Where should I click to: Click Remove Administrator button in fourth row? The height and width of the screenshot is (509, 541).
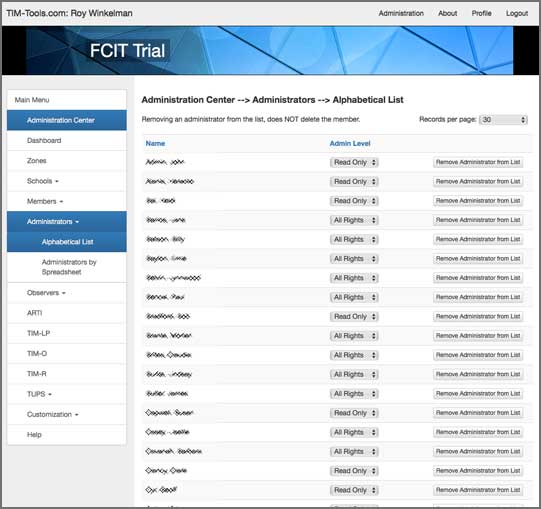478,220
